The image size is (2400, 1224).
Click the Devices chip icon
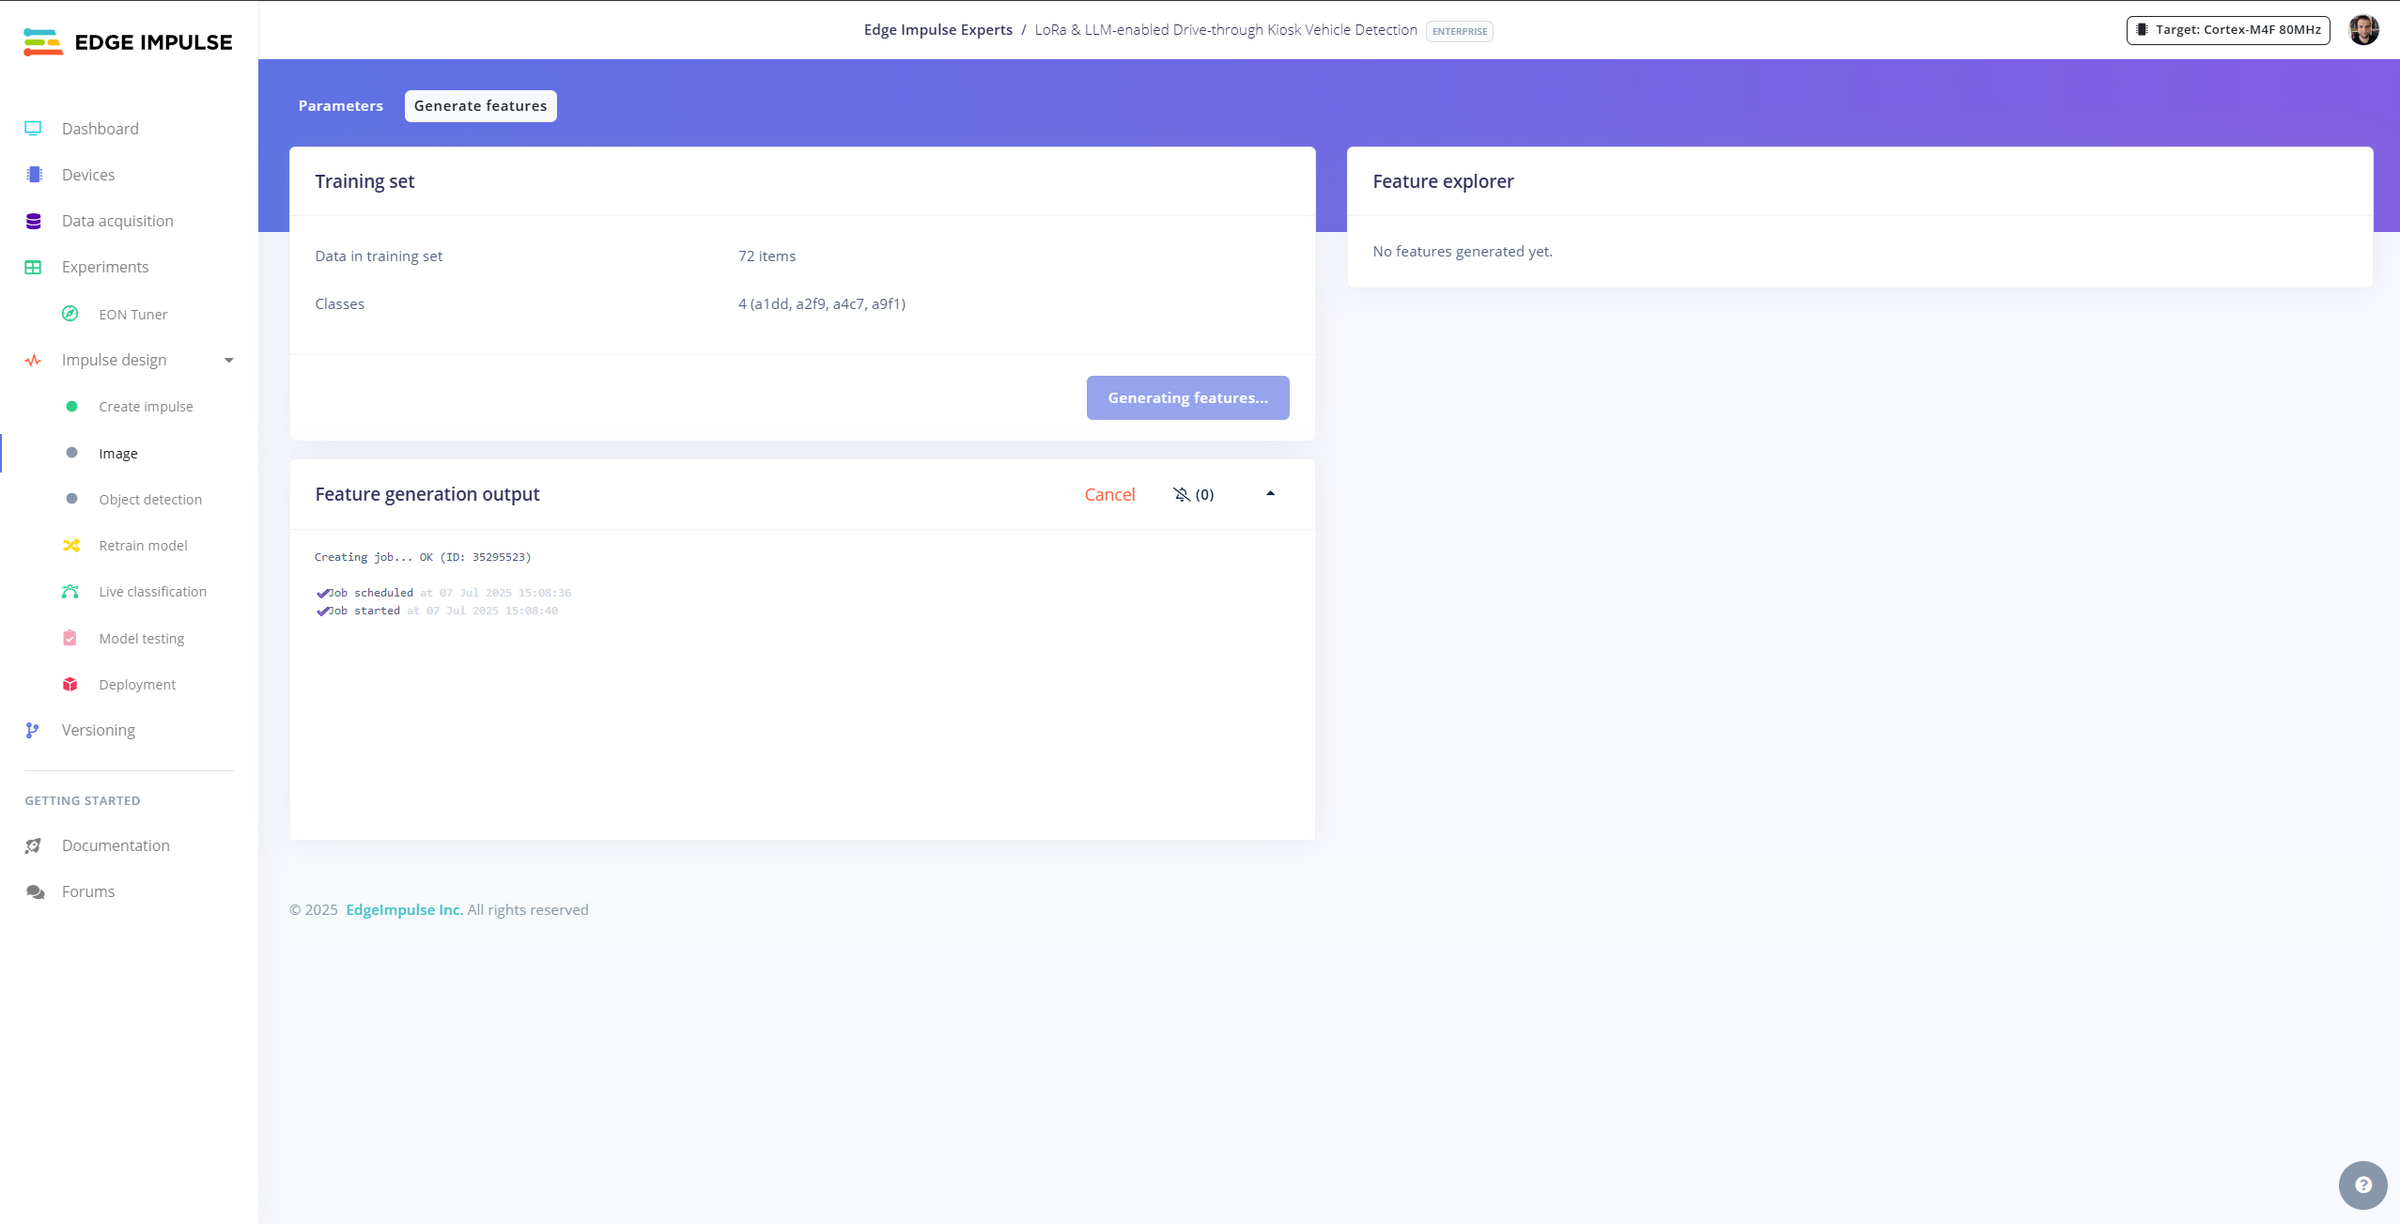[34, 174]
